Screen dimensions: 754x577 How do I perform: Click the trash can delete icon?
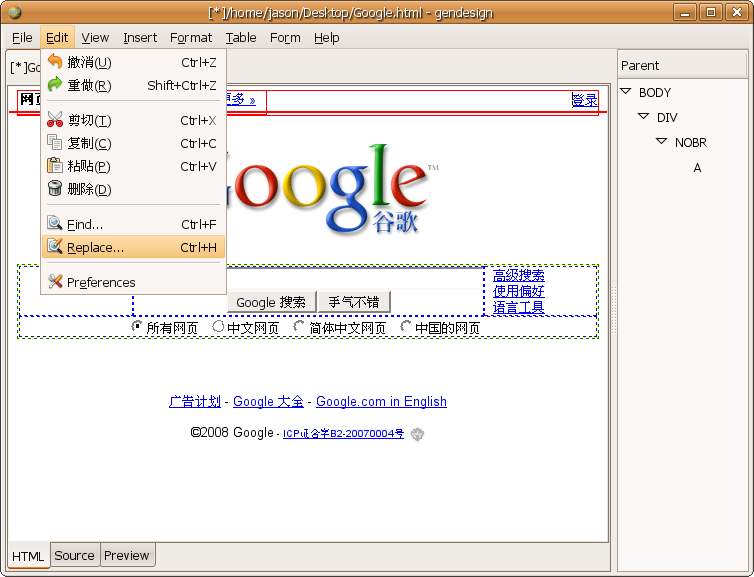coord(55,188)
